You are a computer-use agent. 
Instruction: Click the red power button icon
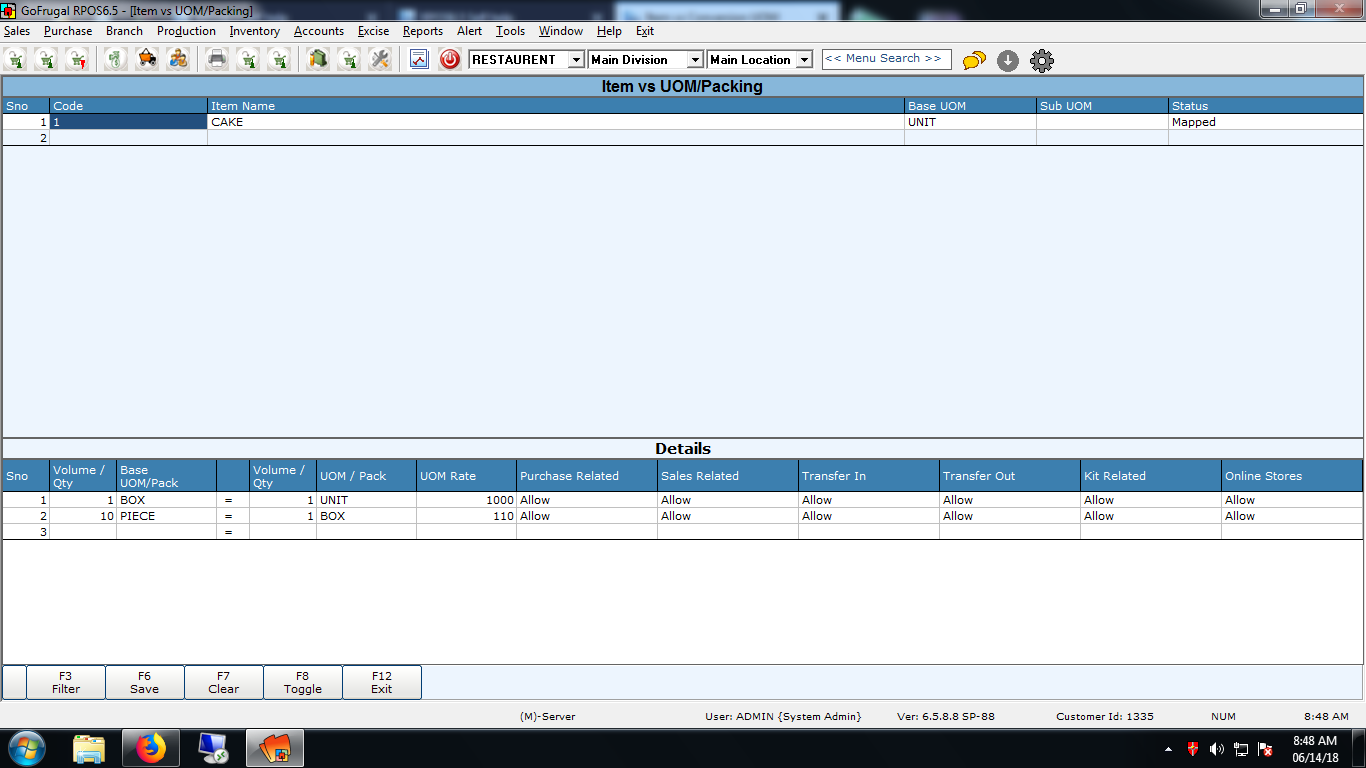(x=450, y=60)
